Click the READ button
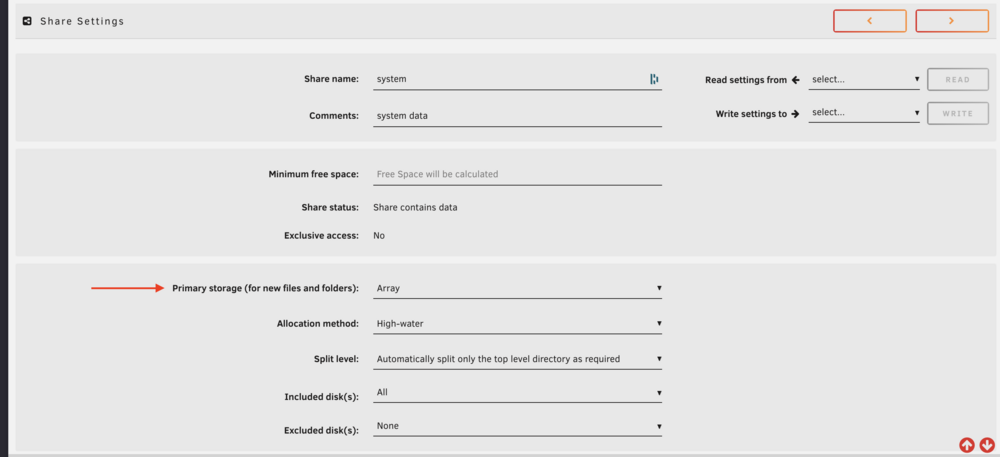Image resolution: width=1000 pixels, height=457 pixels. [x=957, y=80]
